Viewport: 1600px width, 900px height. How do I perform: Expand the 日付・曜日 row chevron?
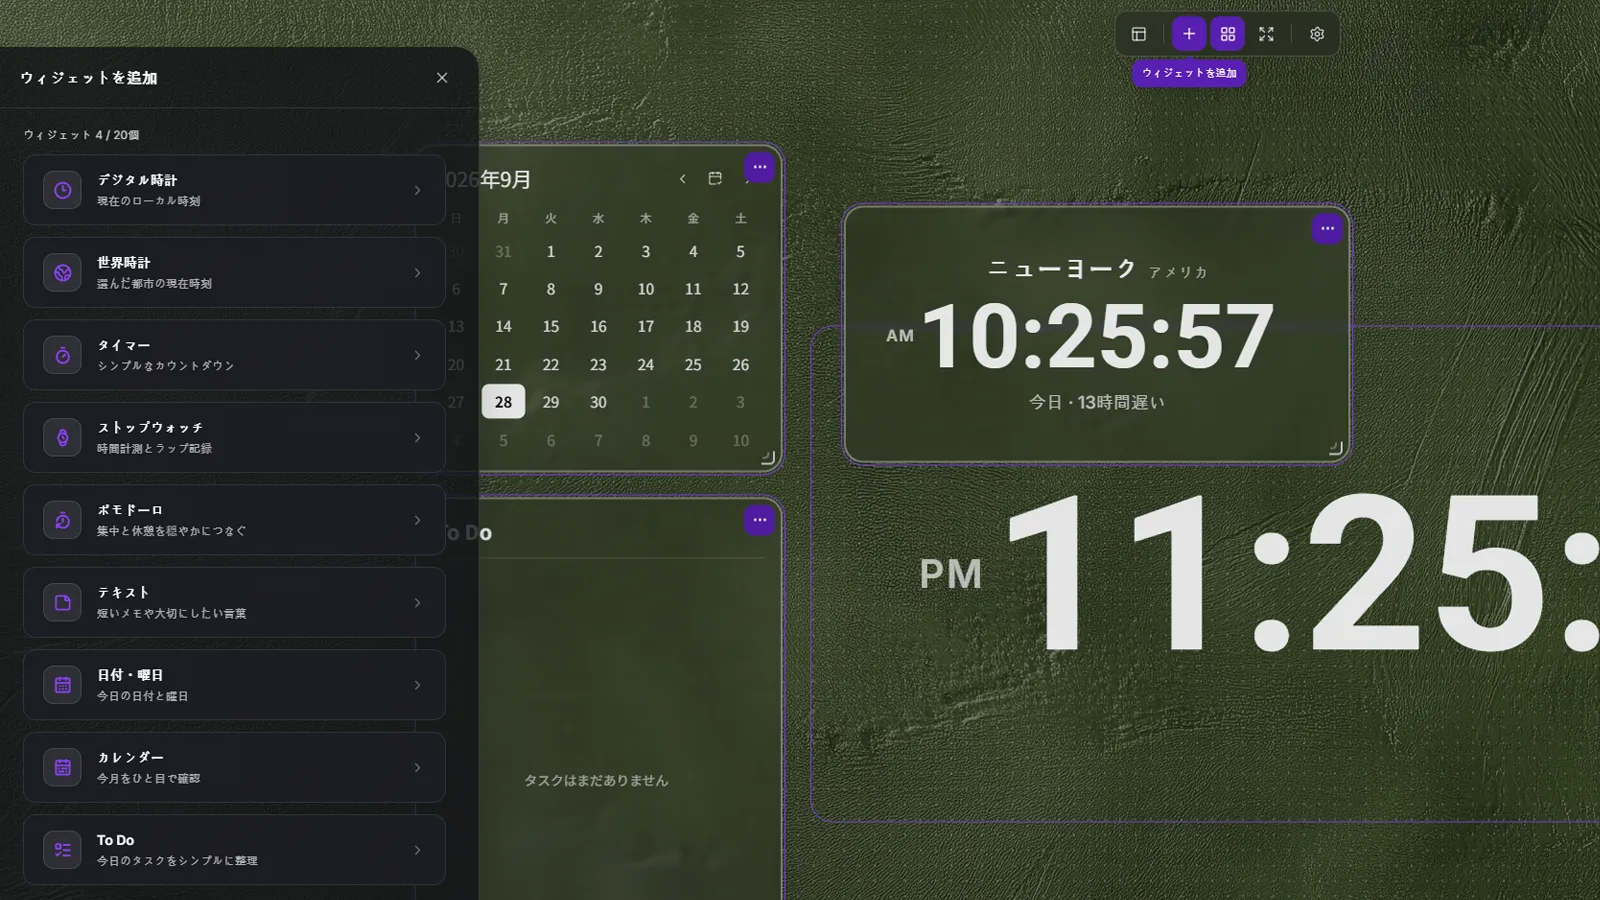click(x=418, y=685)
